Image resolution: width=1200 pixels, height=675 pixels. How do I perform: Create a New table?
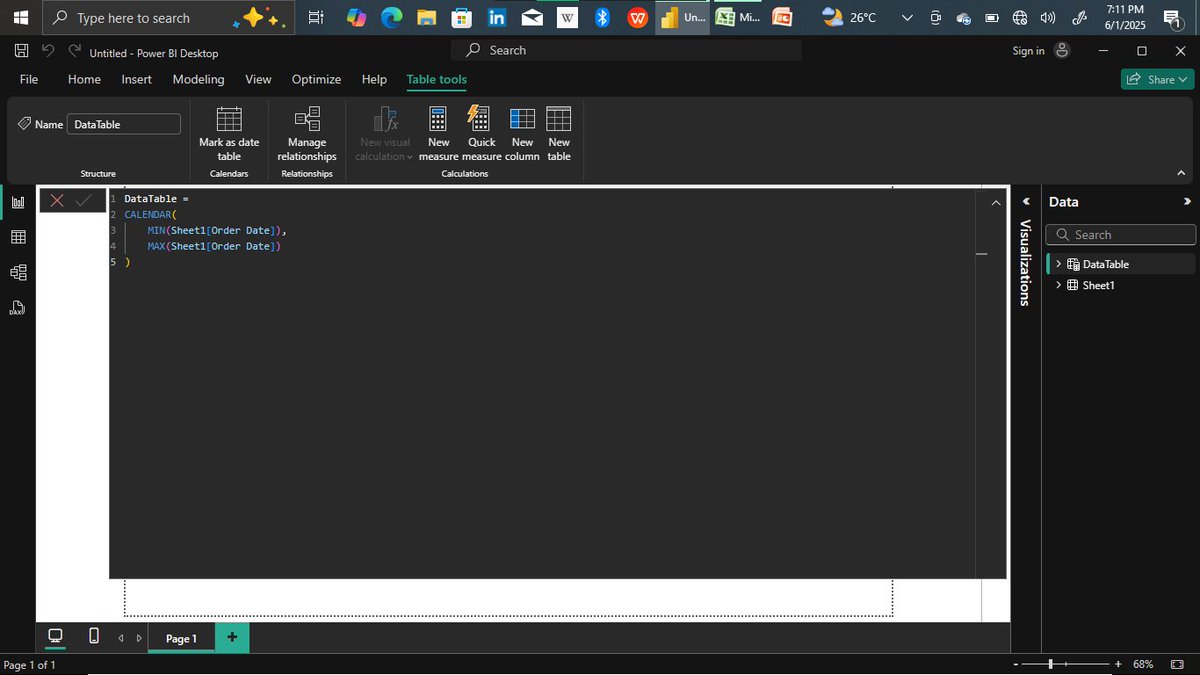click(559, 134)
